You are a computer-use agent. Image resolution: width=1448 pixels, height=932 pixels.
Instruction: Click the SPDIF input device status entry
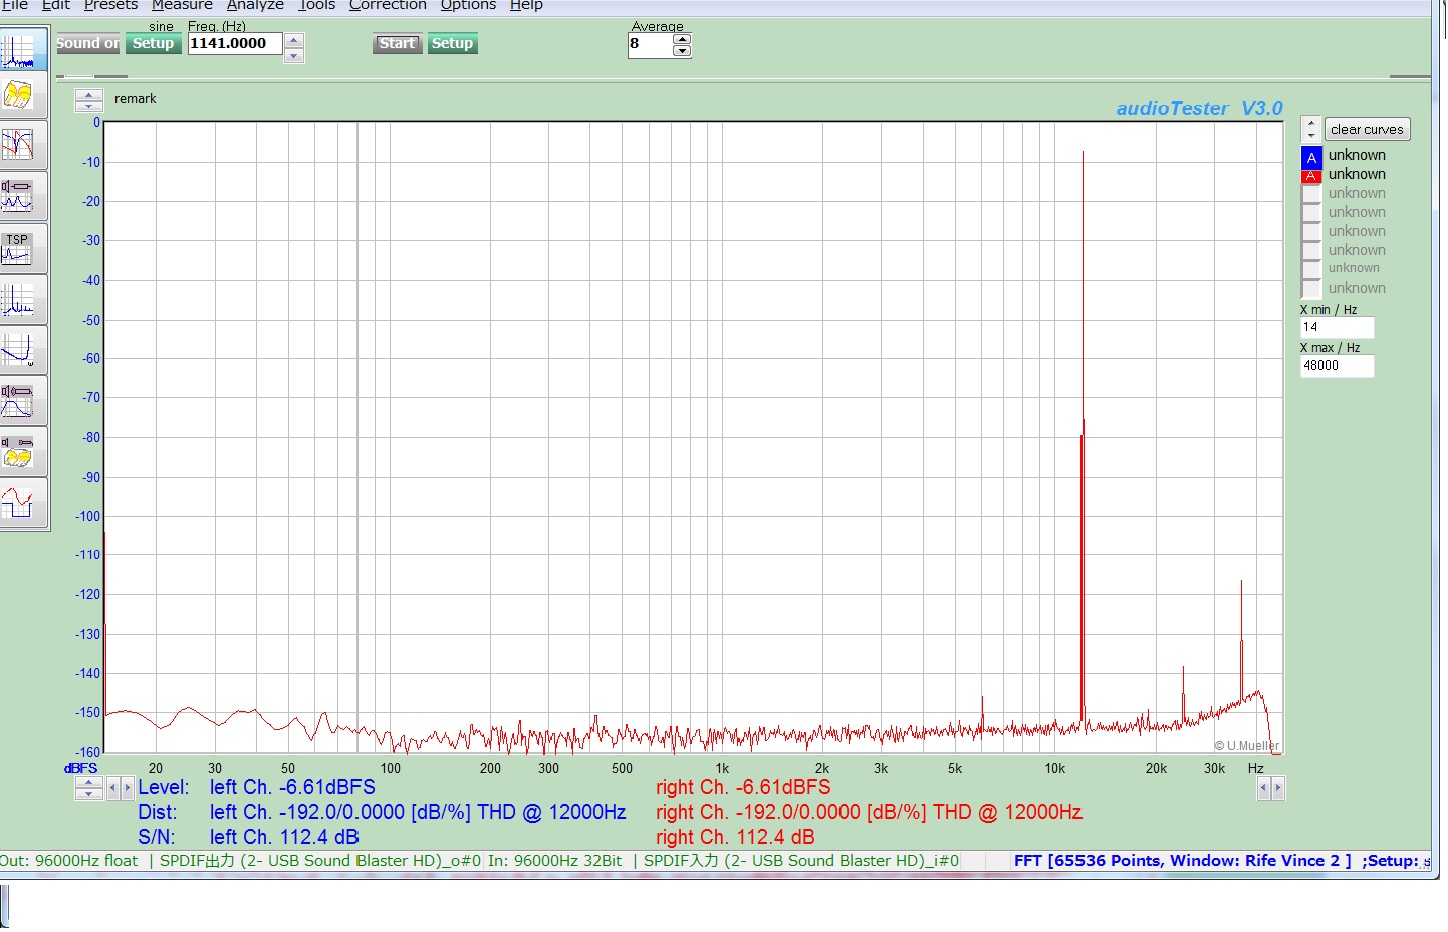point(801,861)
